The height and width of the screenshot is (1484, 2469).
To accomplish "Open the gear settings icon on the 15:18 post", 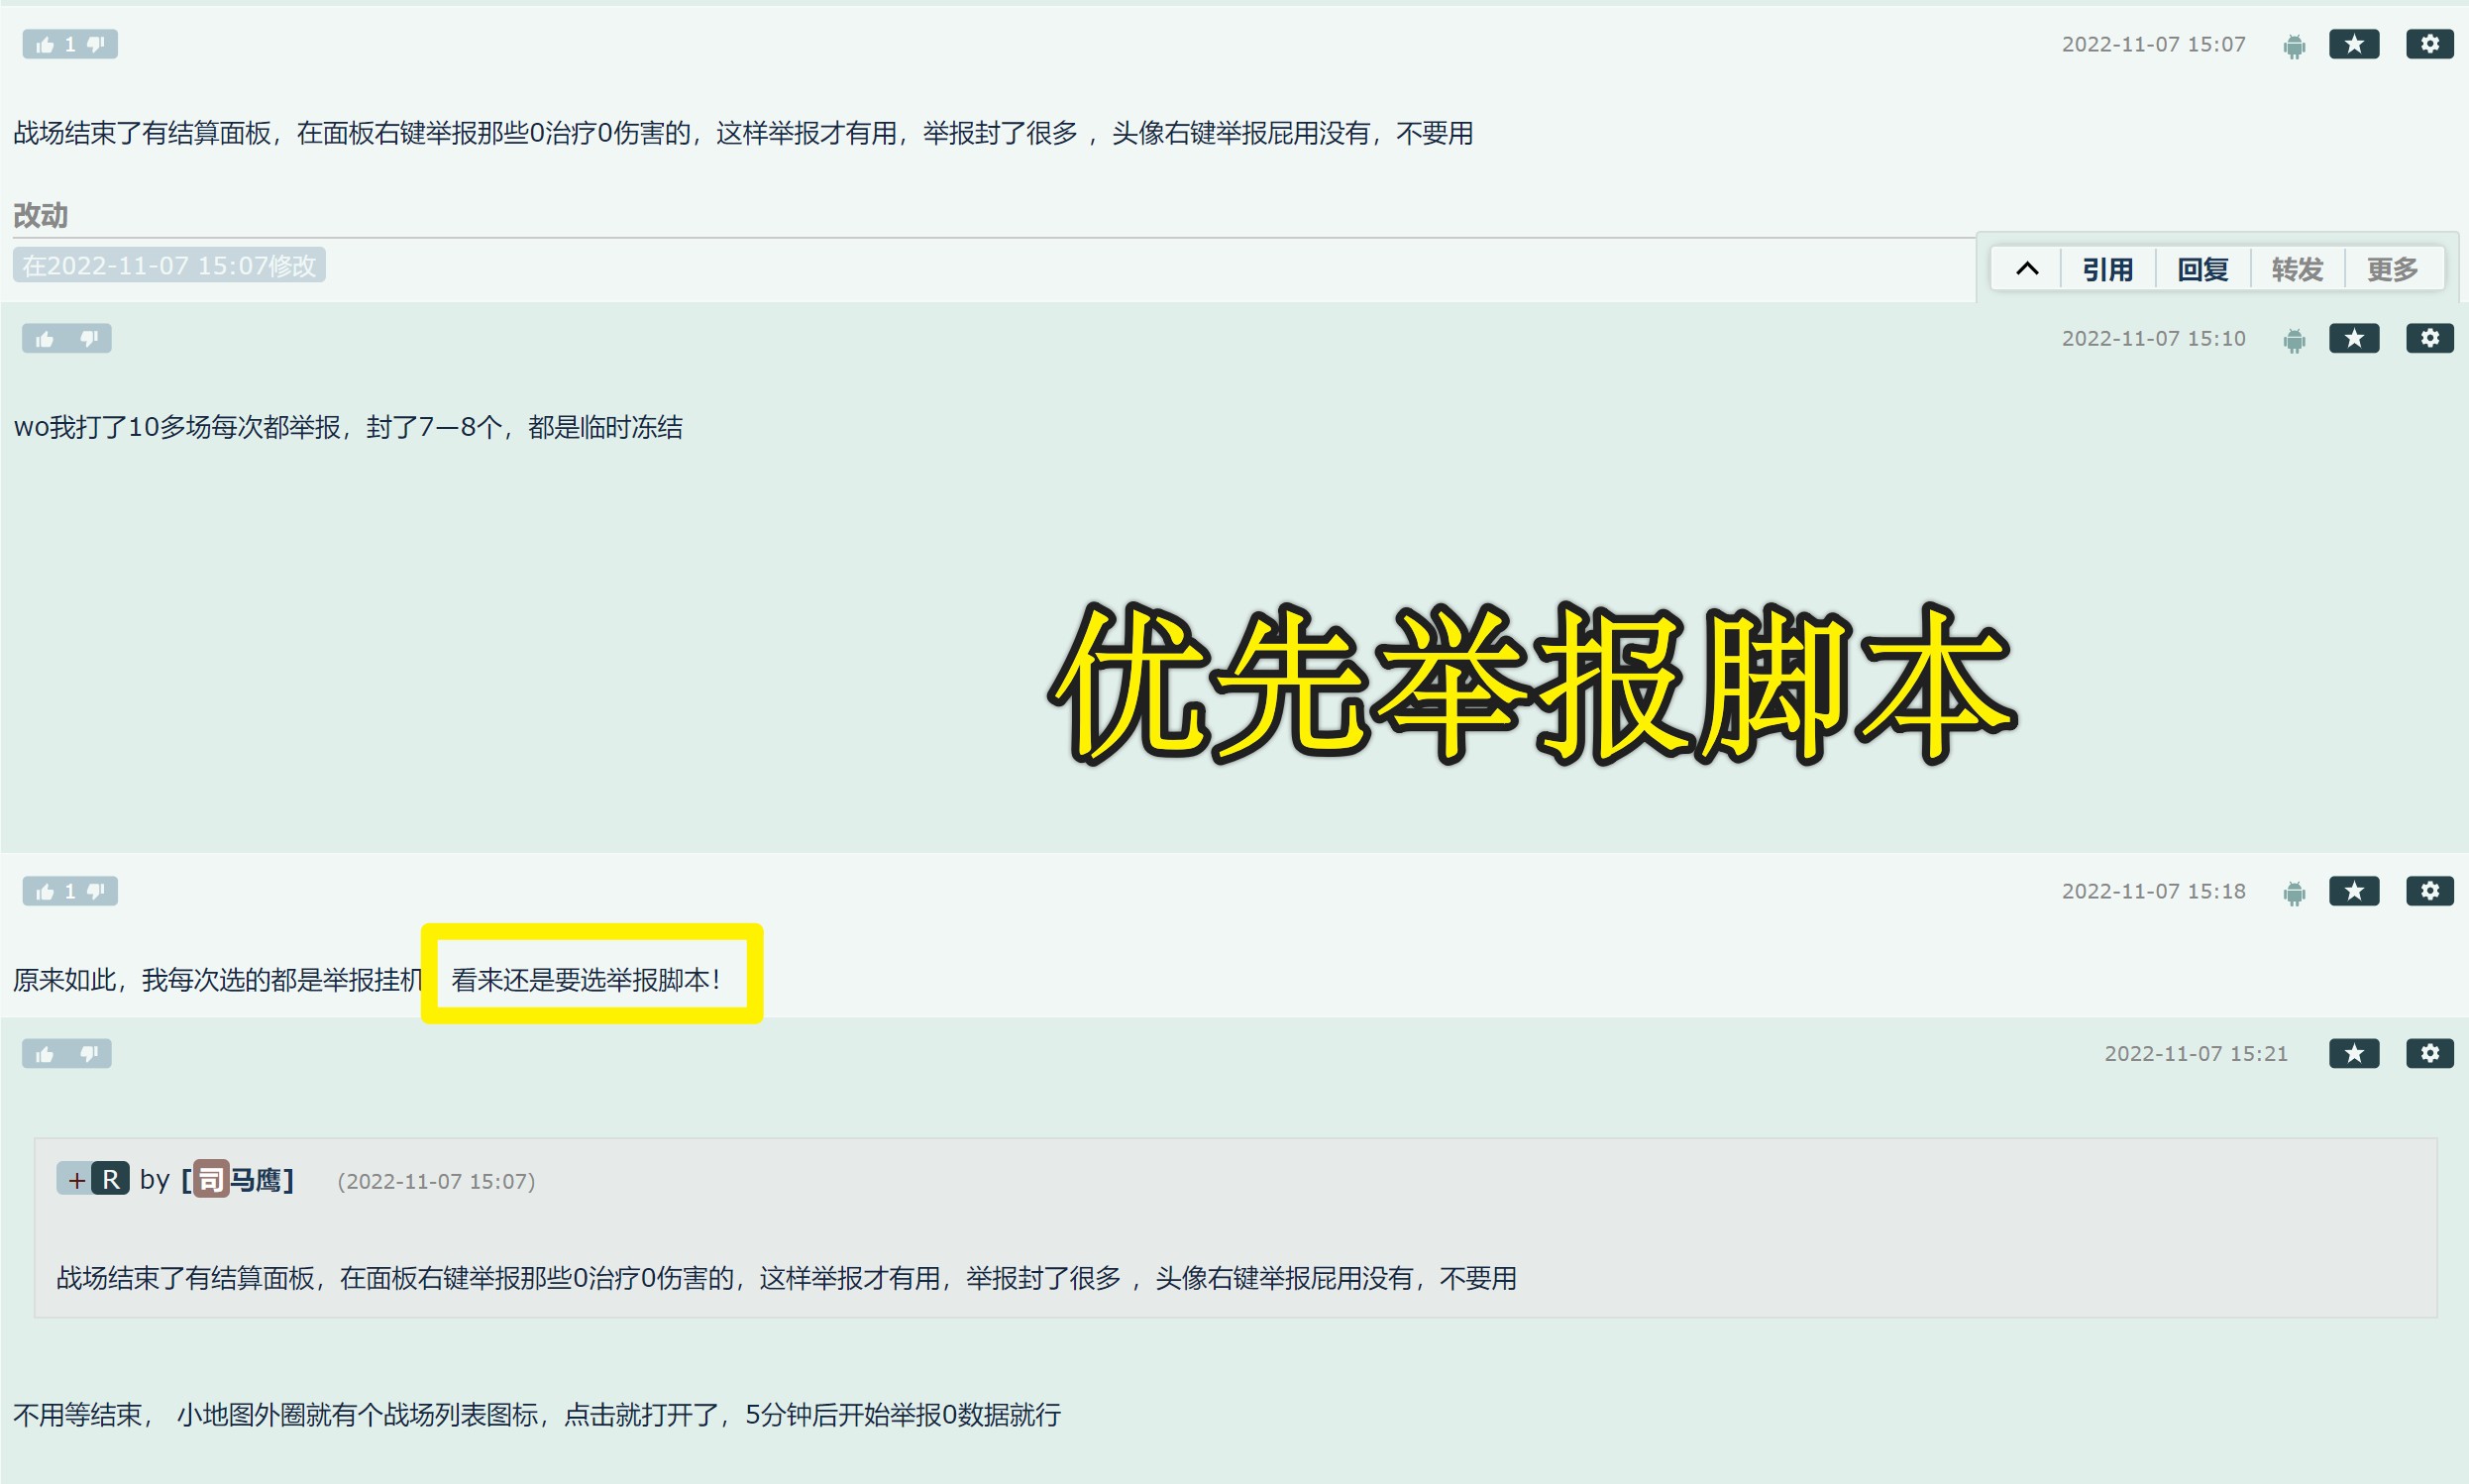I will [x=2430, y=890].
